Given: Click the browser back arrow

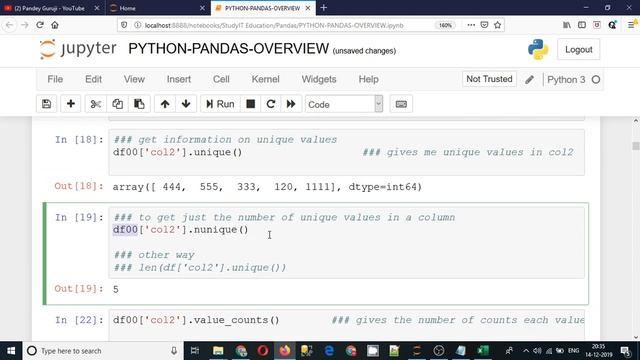Looking at the screenshot, I should pos(9,25).
